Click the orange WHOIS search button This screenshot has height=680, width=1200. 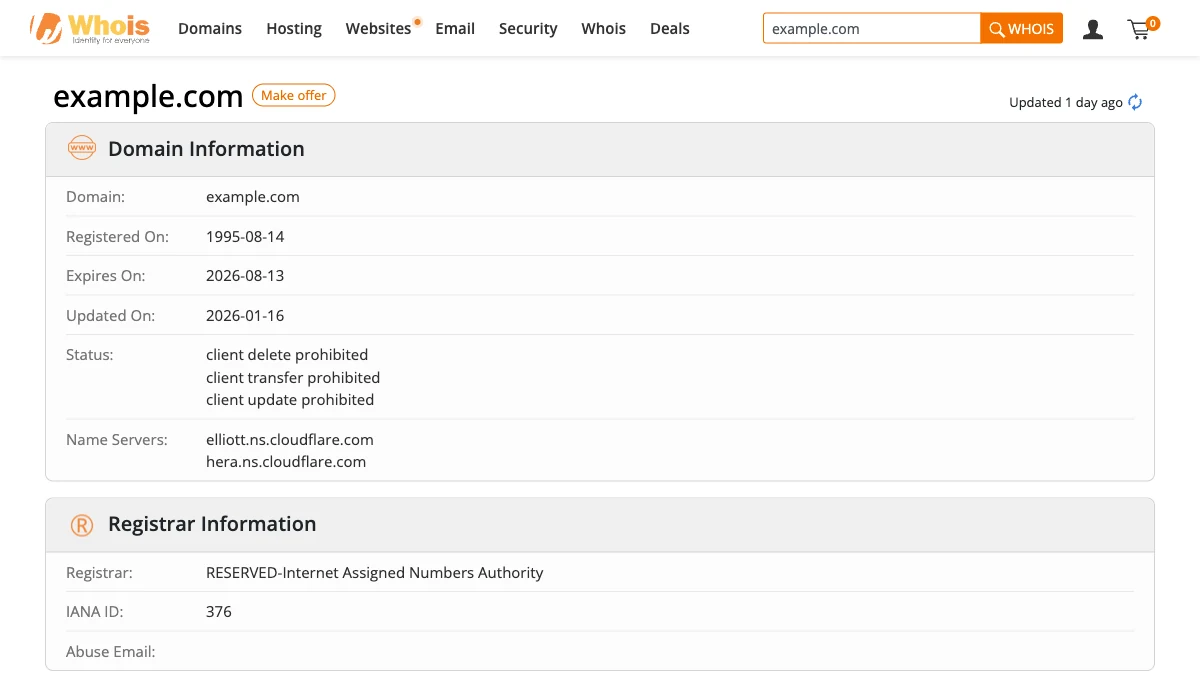(1022, 29)
